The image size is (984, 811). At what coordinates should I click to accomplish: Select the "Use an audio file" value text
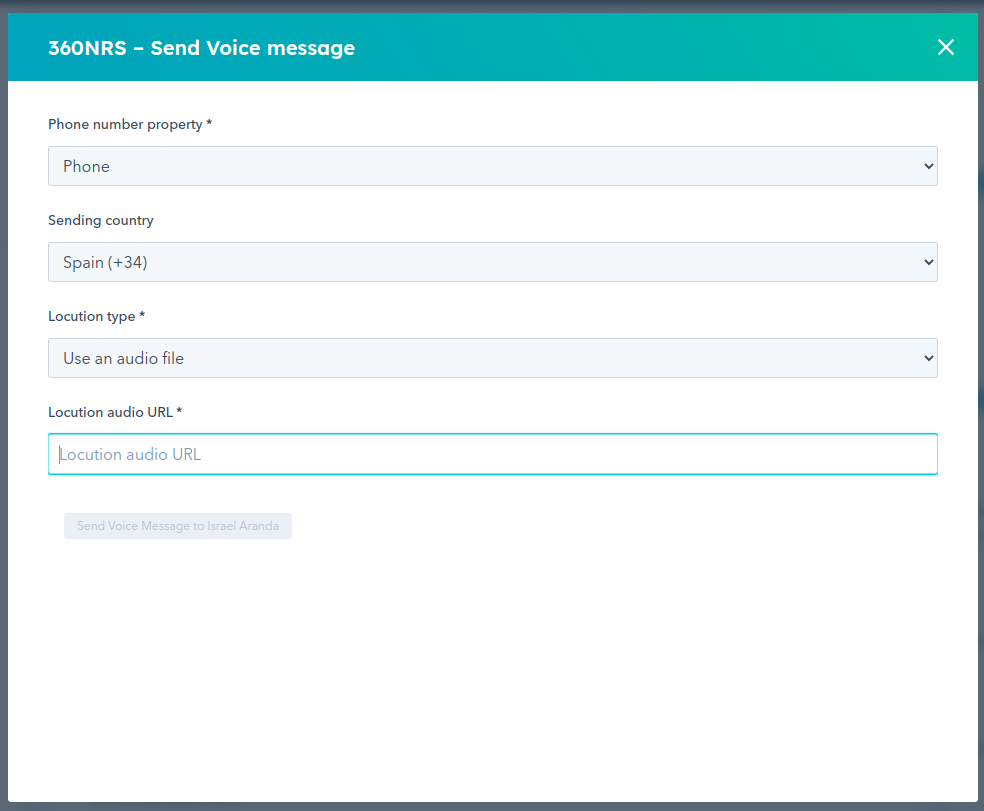pyautogui.click(x=123, y=358)
